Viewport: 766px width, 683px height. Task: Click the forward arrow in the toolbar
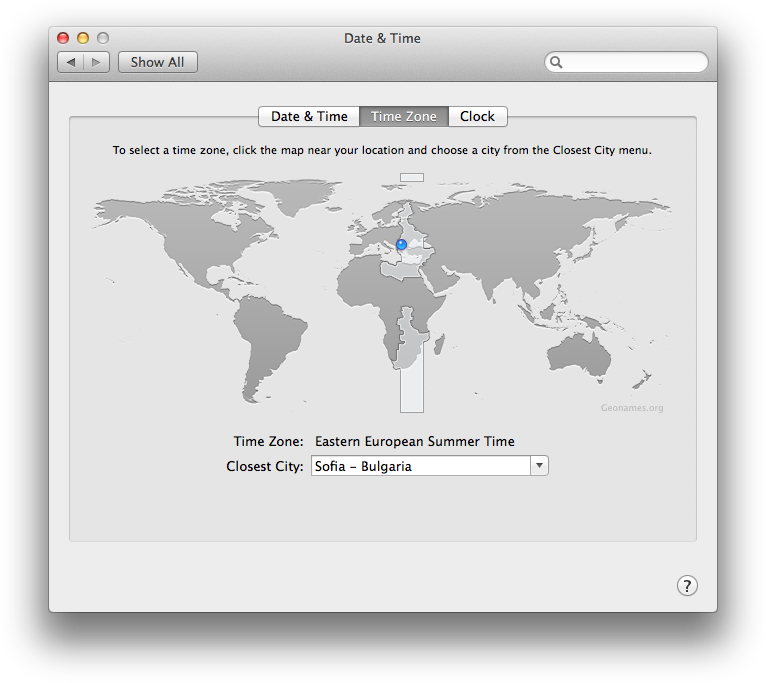pos(97,62)
